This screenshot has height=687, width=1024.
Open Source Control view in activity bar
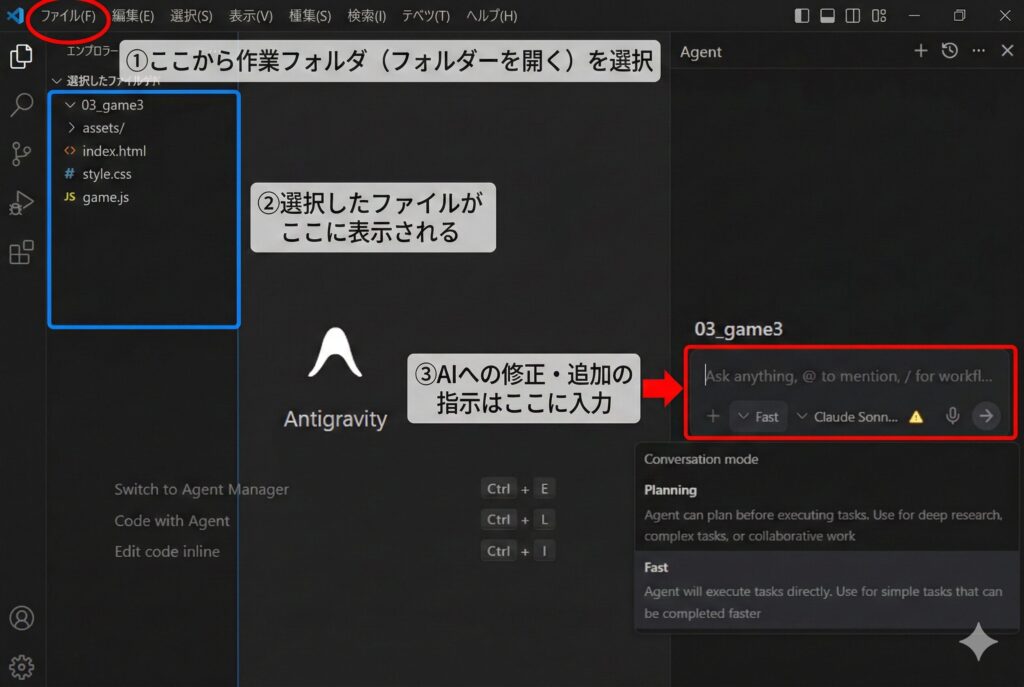(x=21, y=154)
